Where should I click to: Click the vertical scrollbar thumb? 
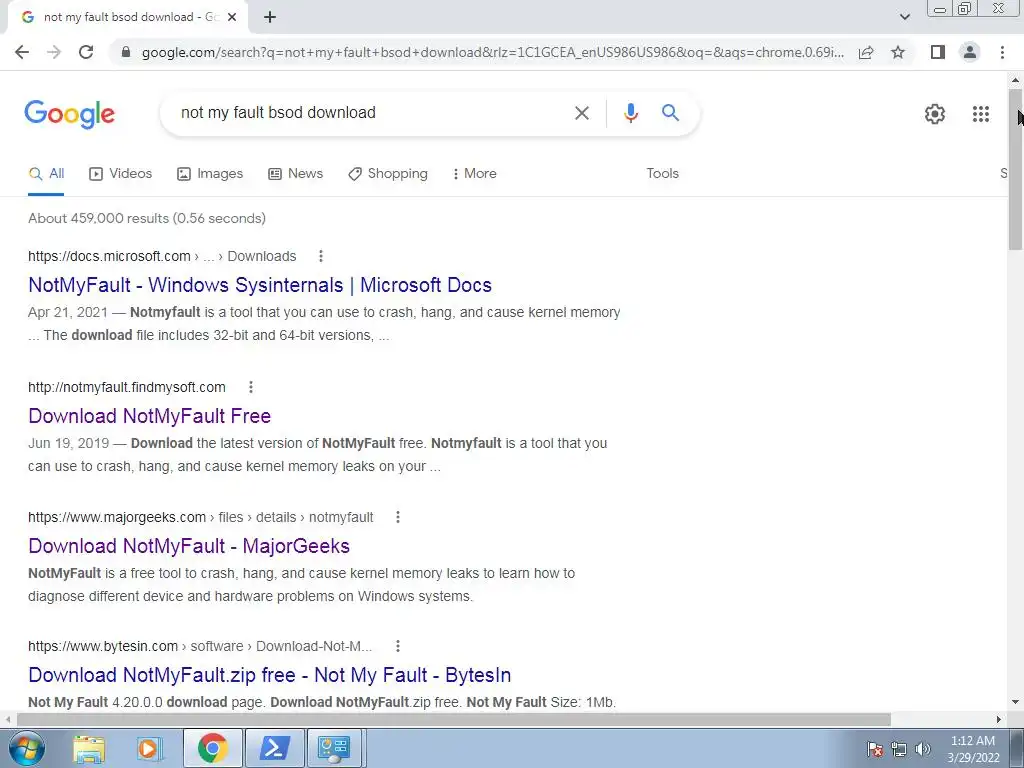[x=1016, y=170]
